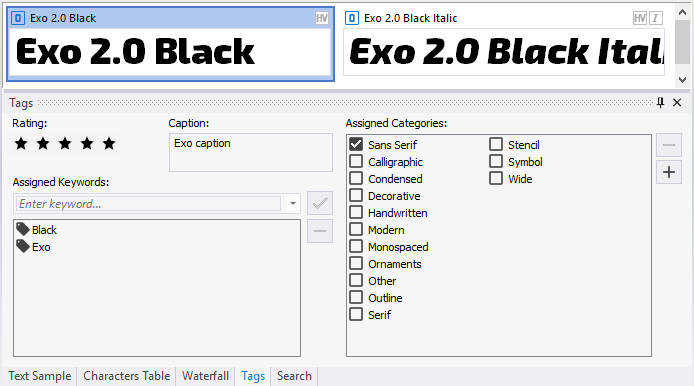
Task: Check the Serif category
Action: point(356,314)
